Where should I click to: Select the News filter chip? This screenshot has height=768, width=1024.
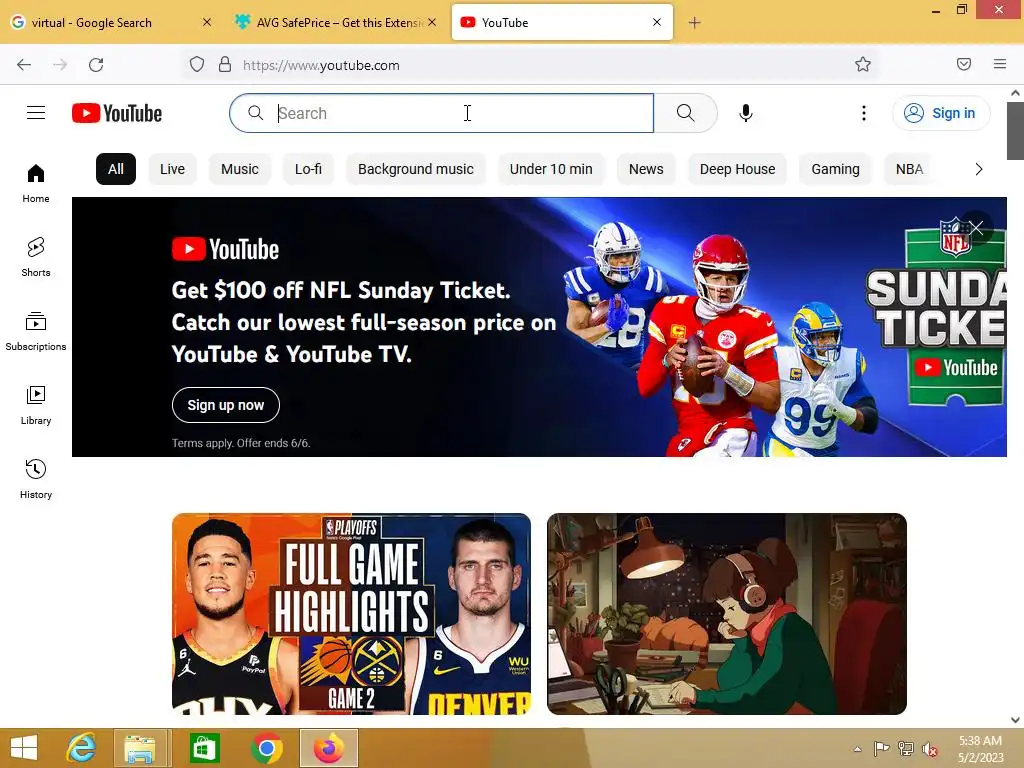point(646,169)
